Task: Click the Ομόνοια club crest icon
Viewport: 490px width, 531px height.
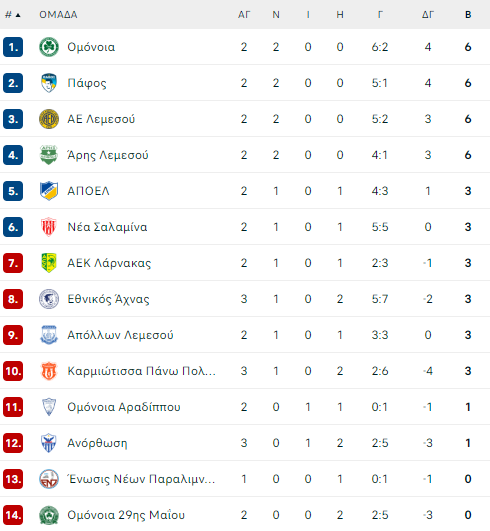Action: pyautogui.click(x=49, y=47)
